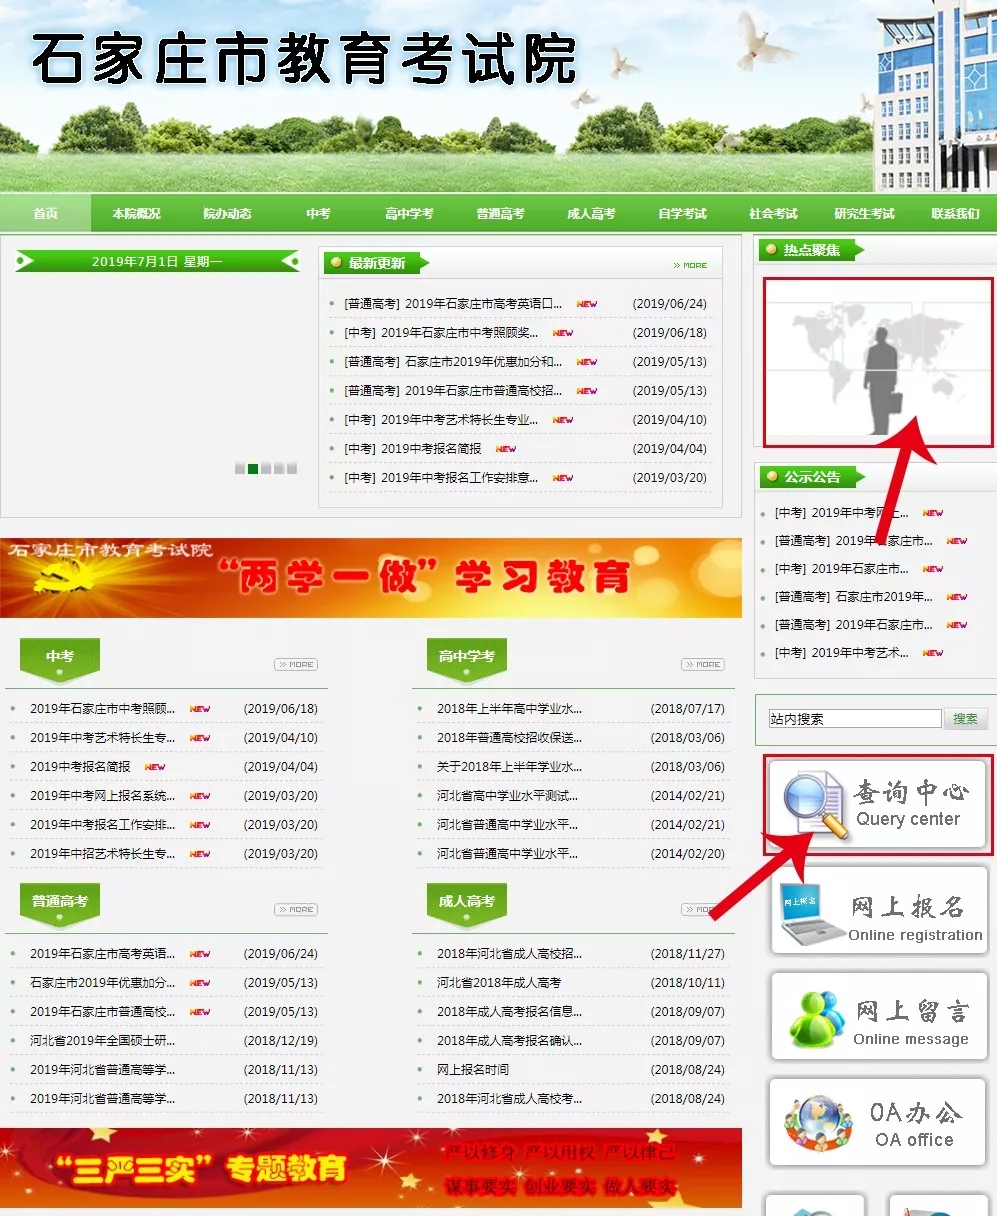Click MORE next to 中考 section header
Screen dimensions: 997x1216
[296, 664]
